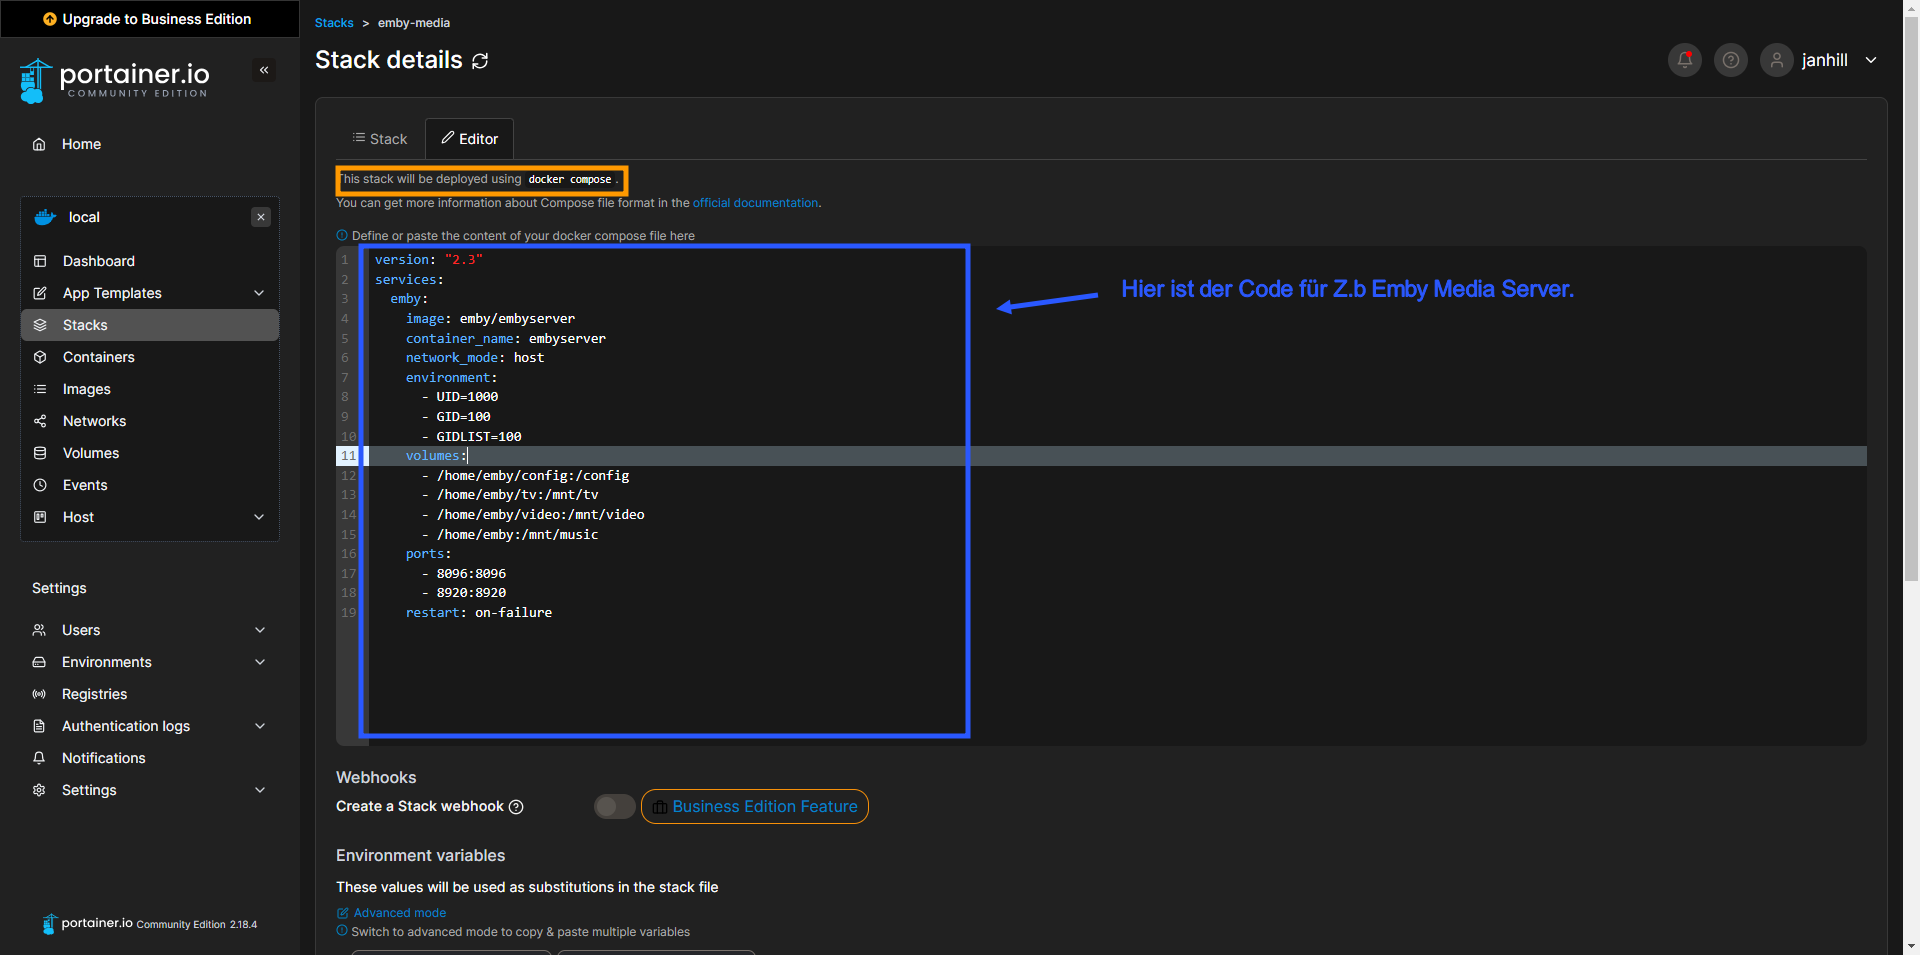Click line 19 restart on-failure in editor
This screenshot has width=1920, height=955.
click(x=479, y=613)
